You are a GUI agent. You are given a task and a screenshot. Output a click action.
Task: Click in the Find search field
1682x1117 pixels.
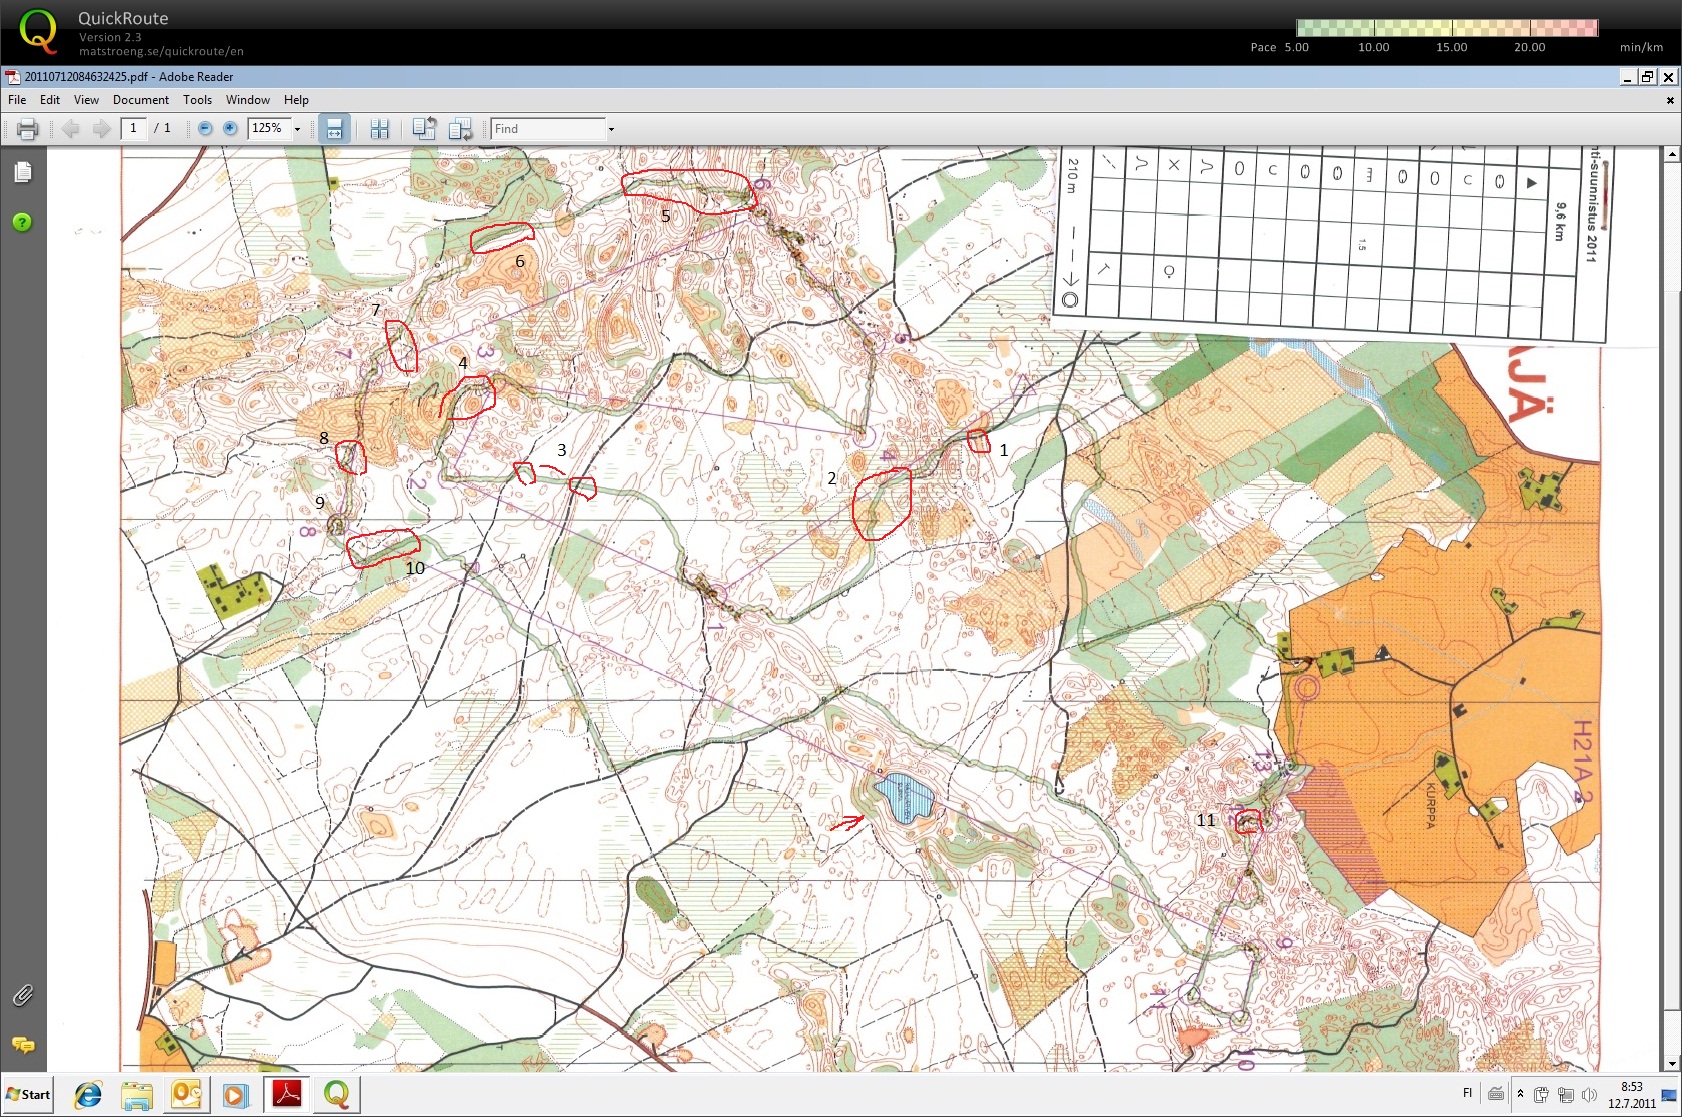[548, 129]
